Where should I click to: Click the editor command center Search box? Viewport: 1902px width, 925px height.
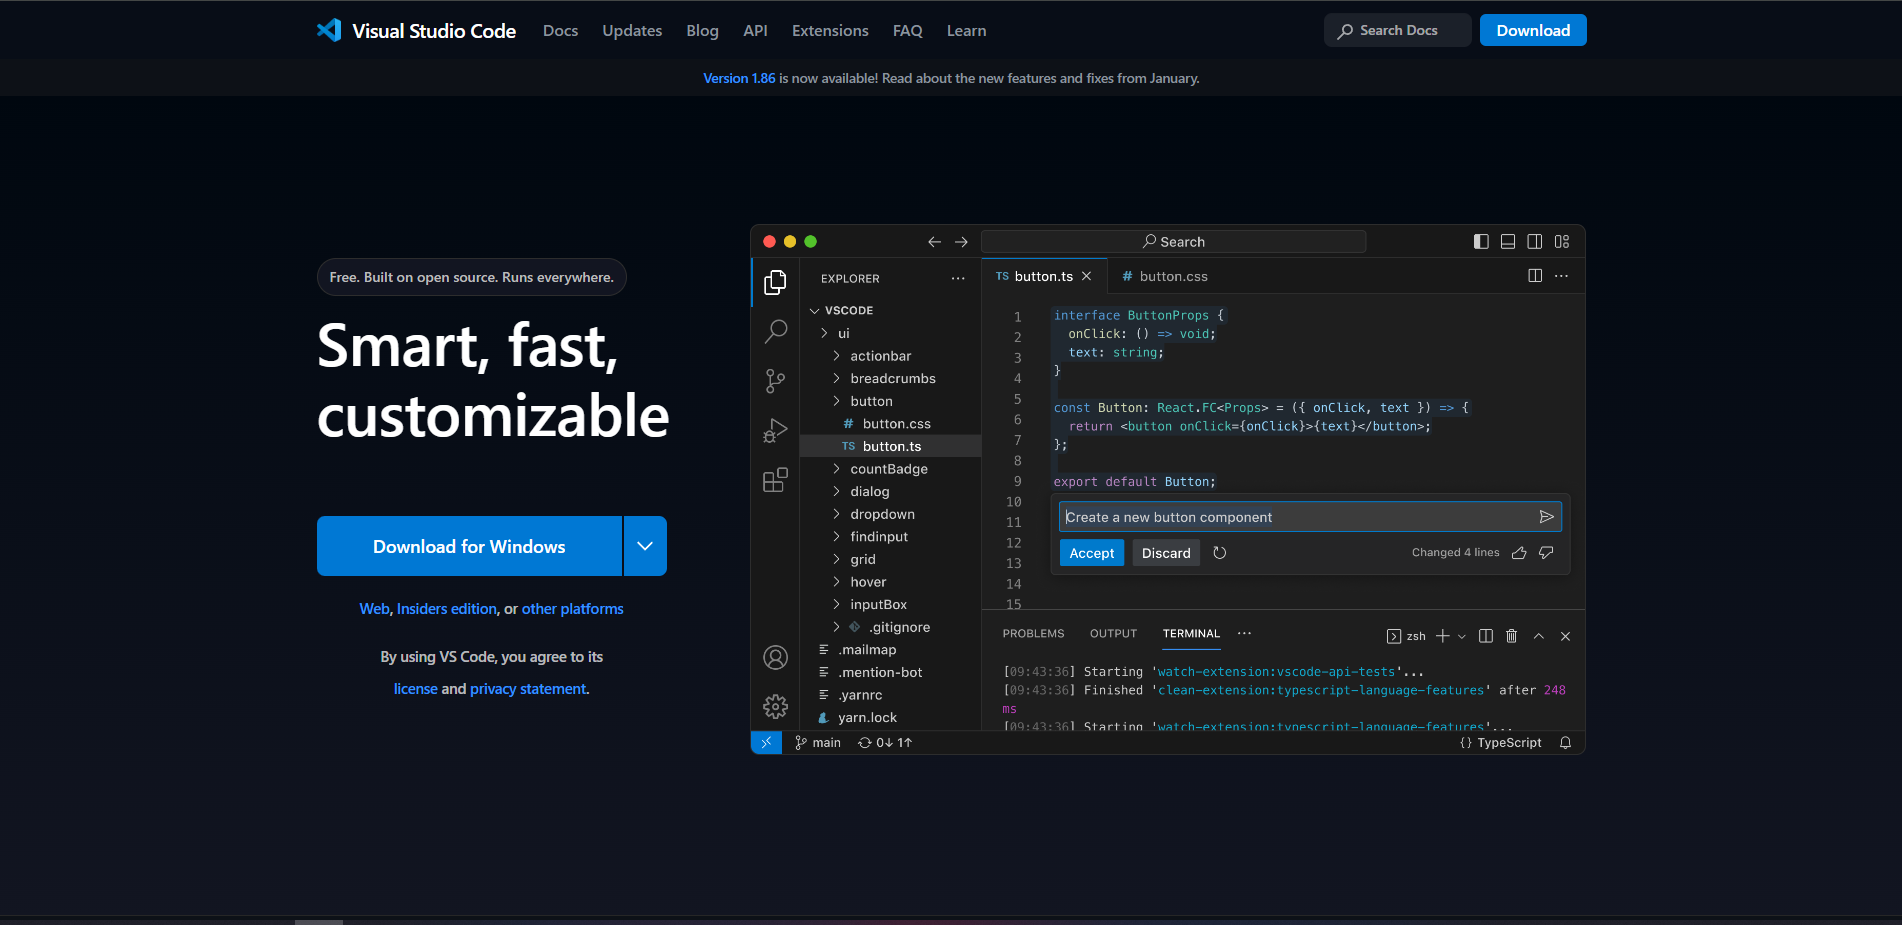coord(1174,242)
